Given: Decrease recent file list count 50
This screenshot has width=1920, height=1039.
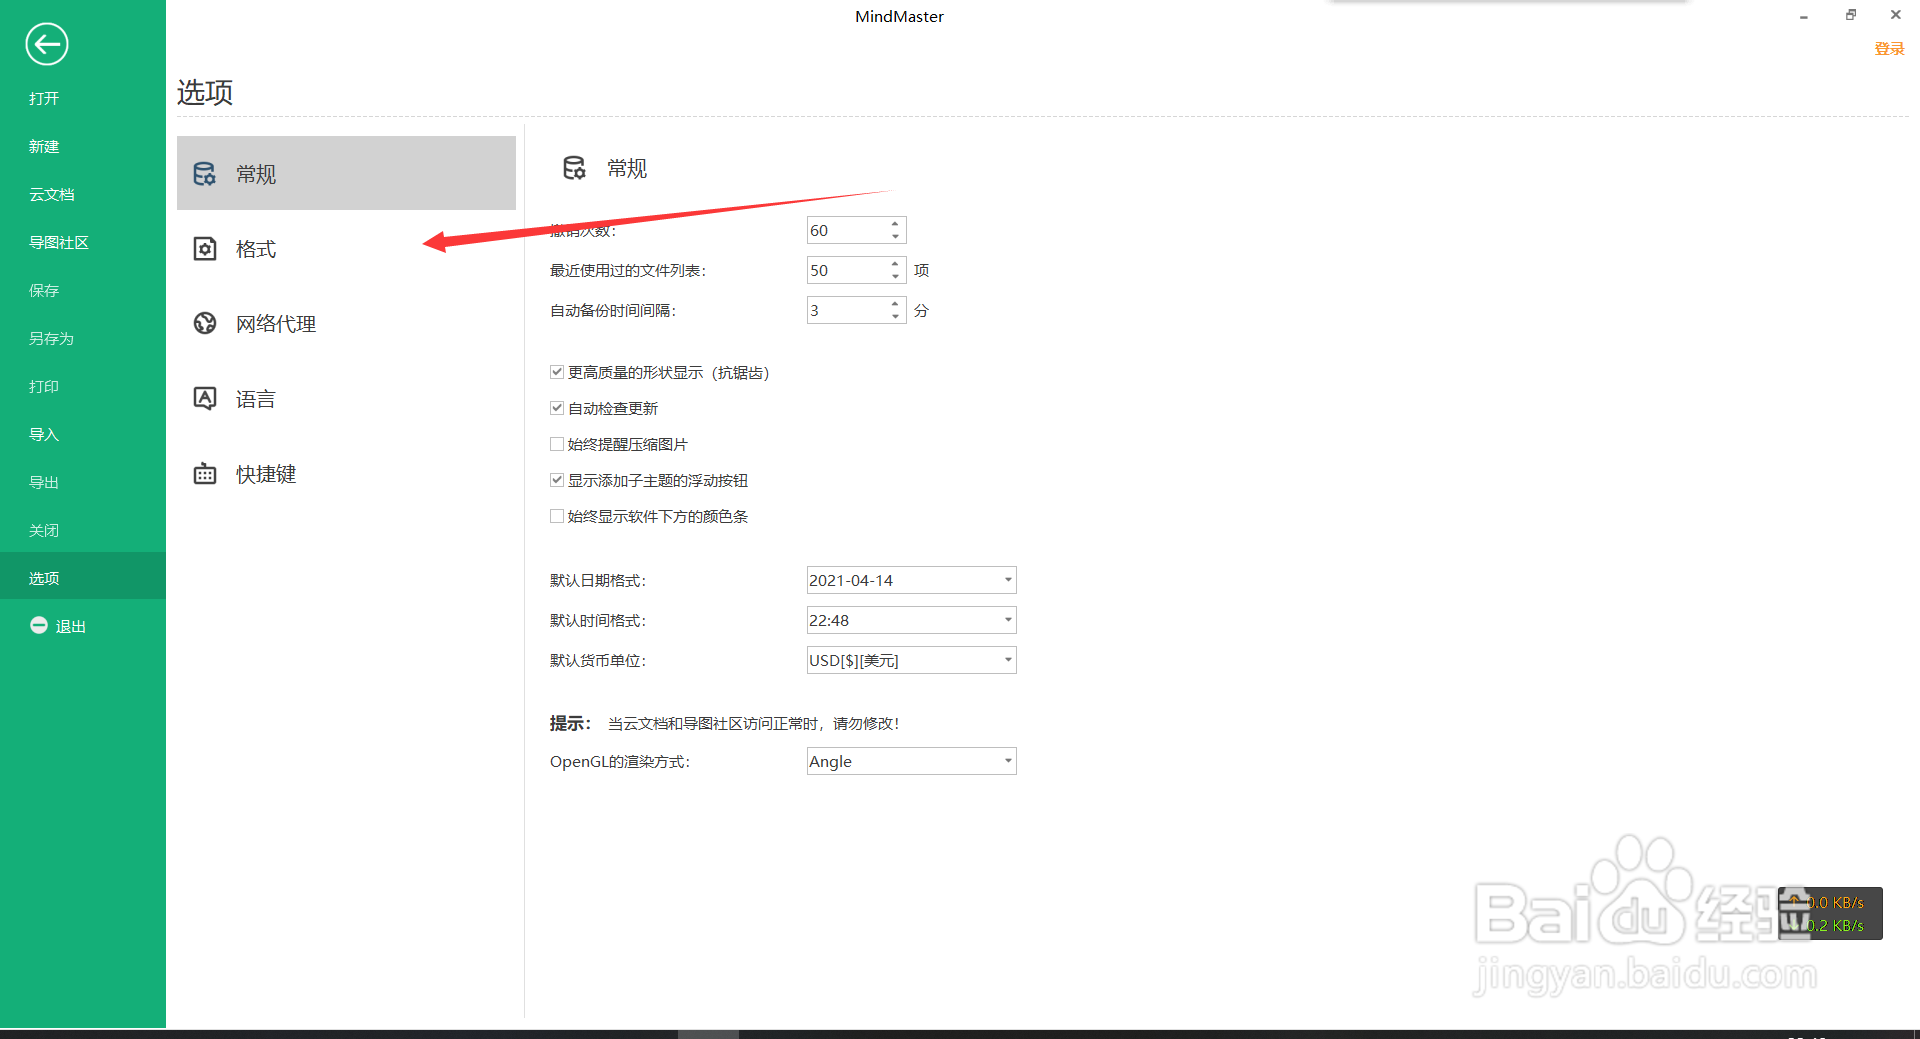Looking at the screenshot, I should coord(895,277).
